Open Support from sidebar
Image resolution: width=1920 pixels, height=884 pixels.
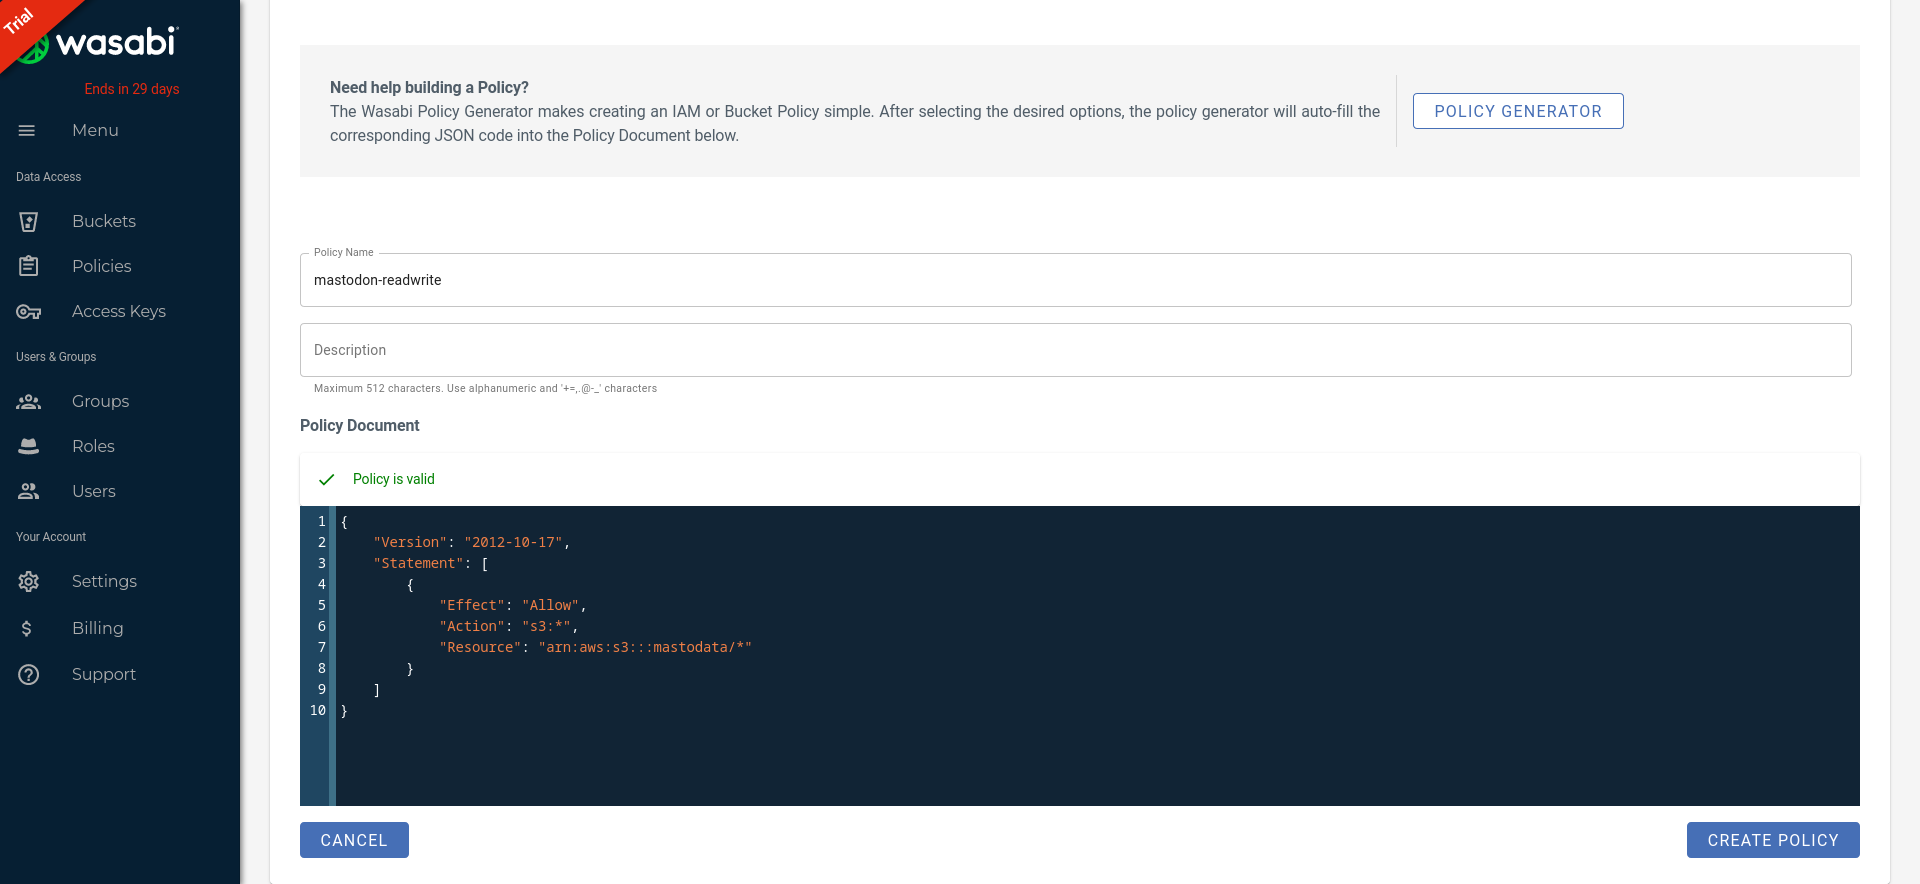point(104,674)
